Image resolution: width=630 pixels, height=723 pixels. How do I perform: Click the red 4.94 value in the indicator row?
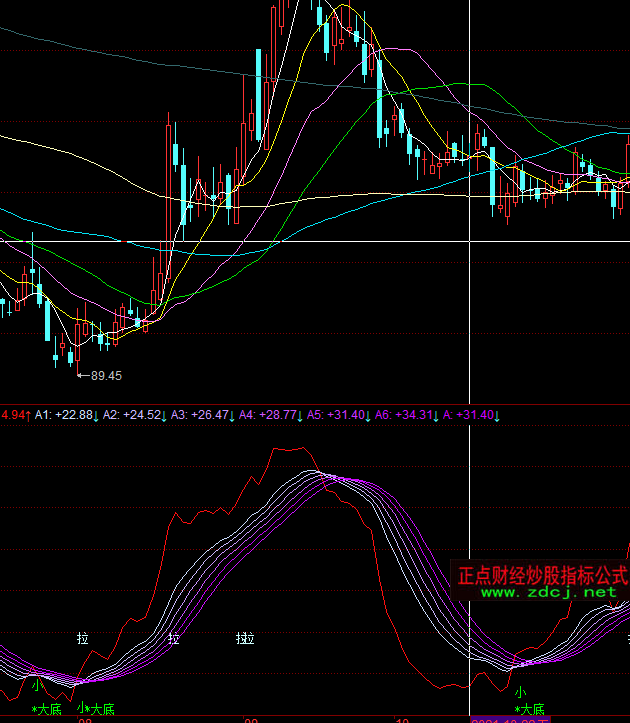point(14,414)
